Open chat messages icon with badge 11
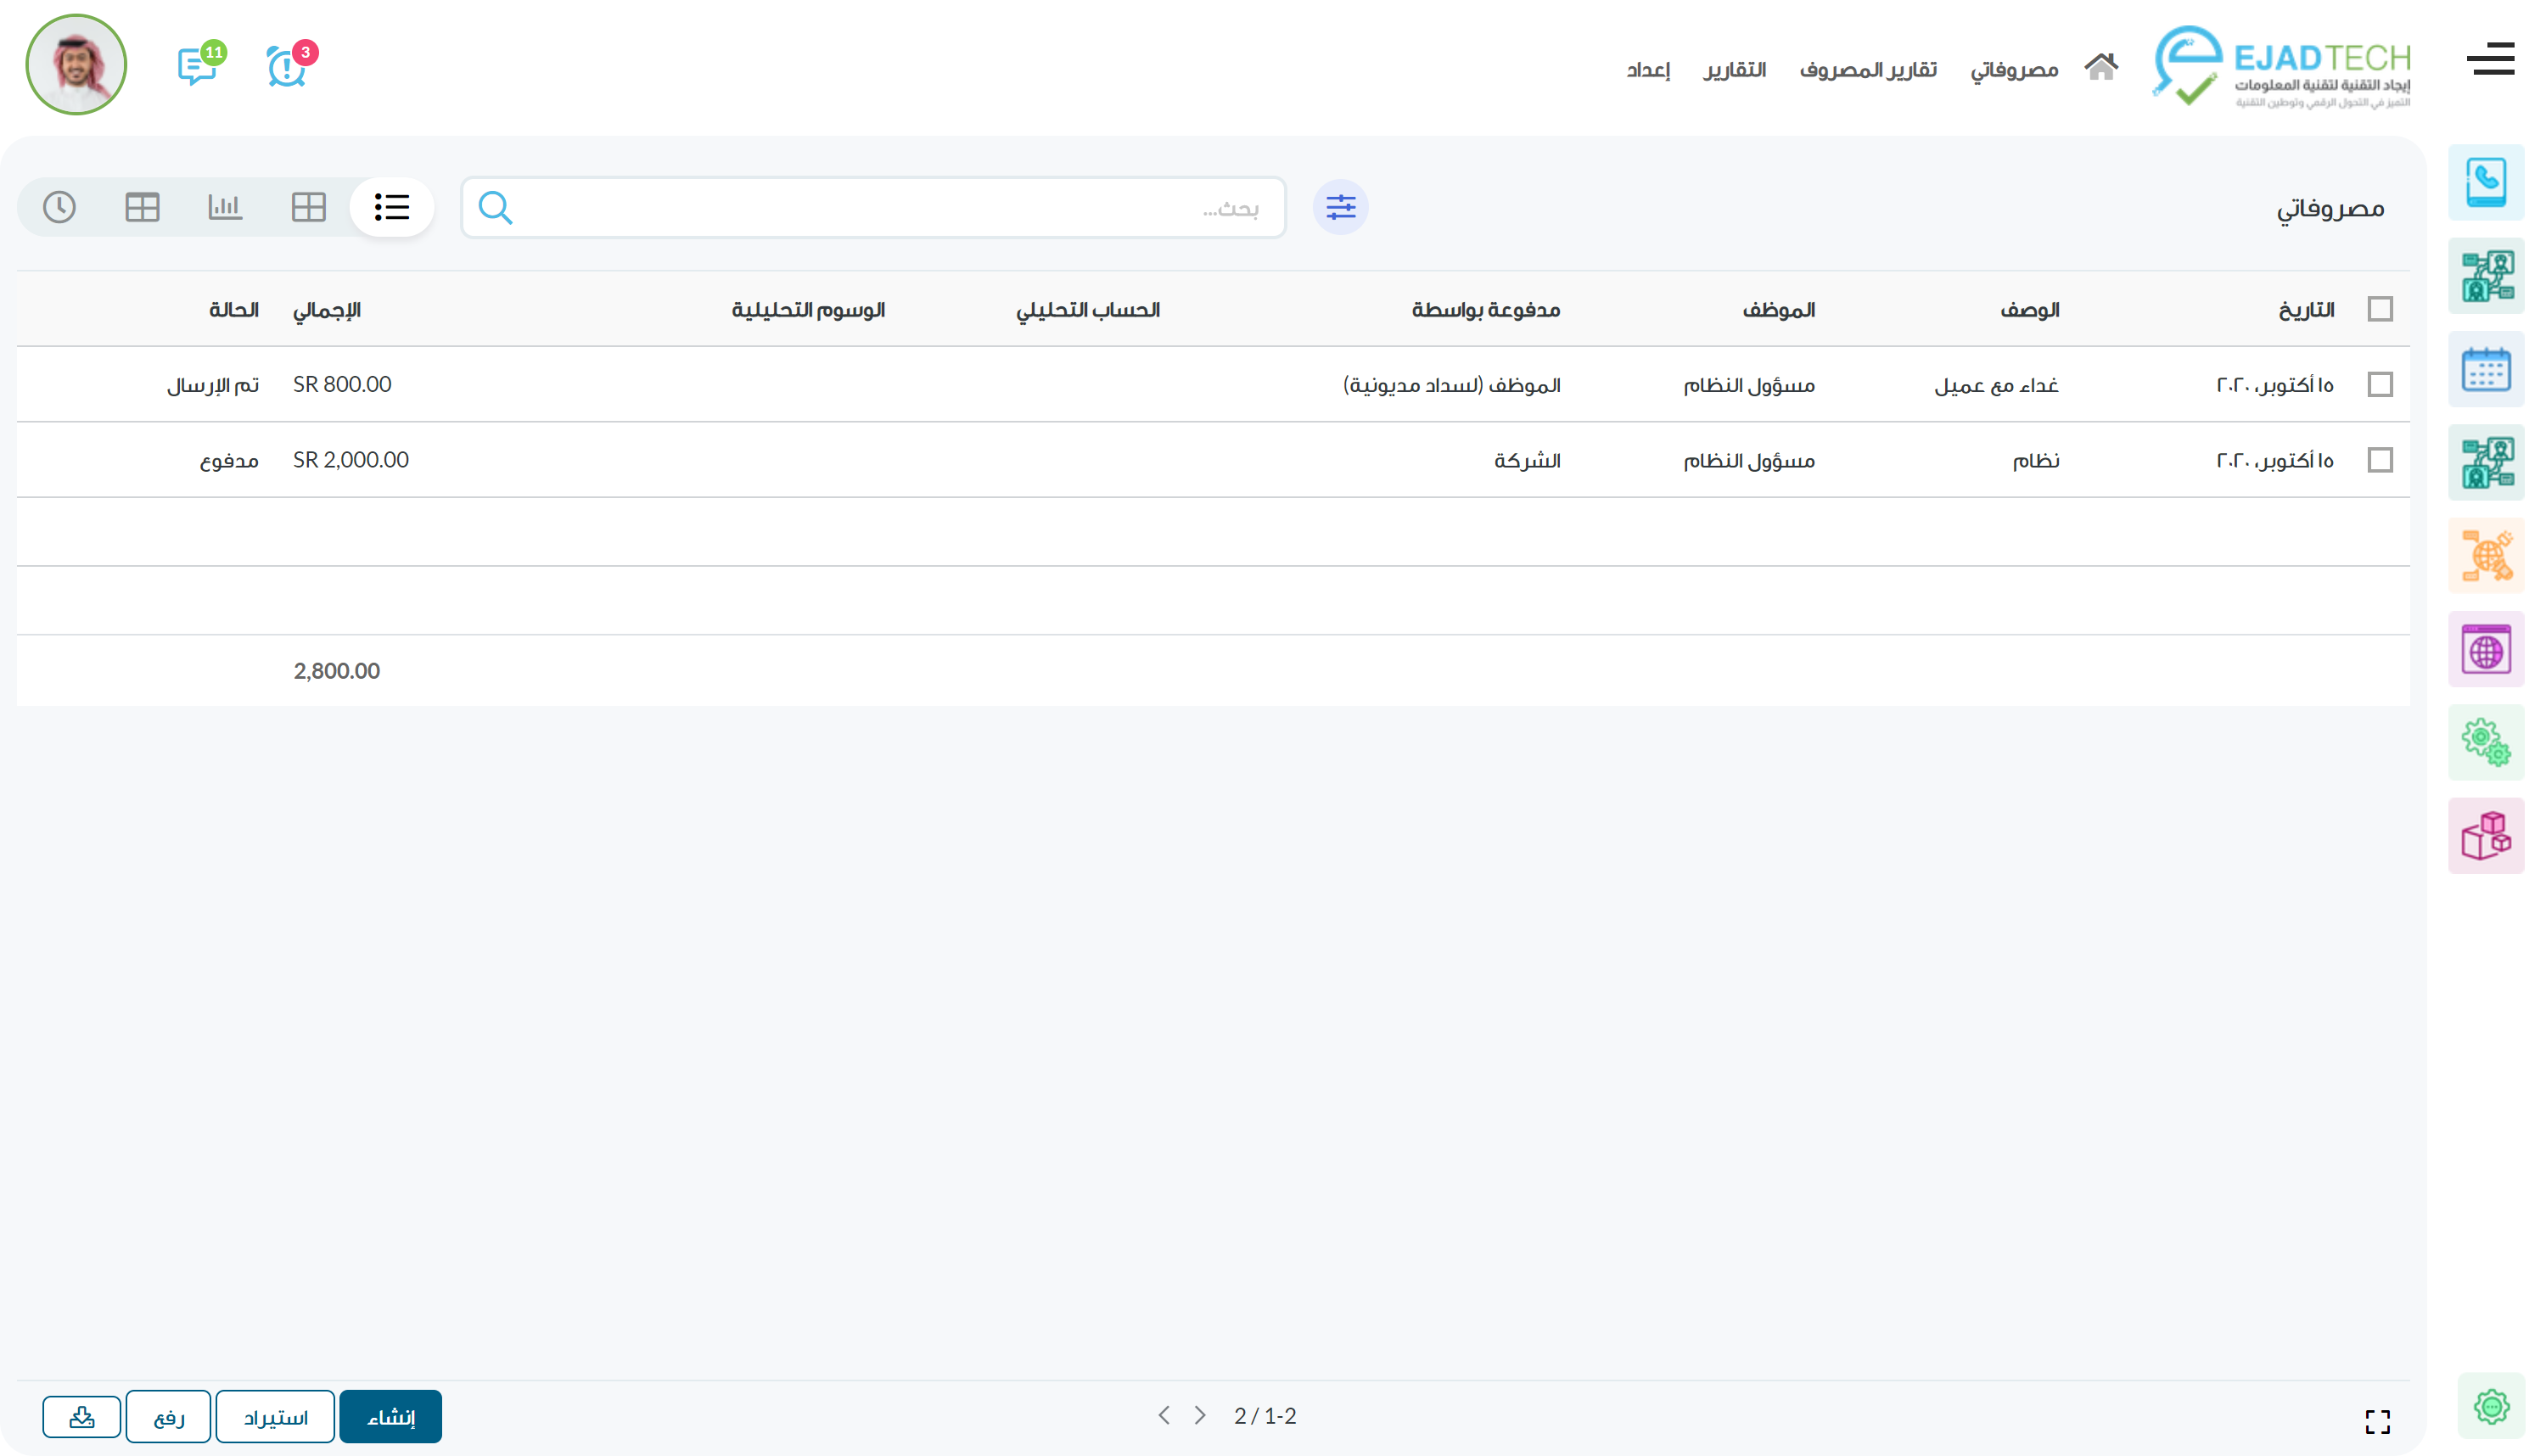The height and width of the screenshot is (1456, 2546). coord(198,67)
